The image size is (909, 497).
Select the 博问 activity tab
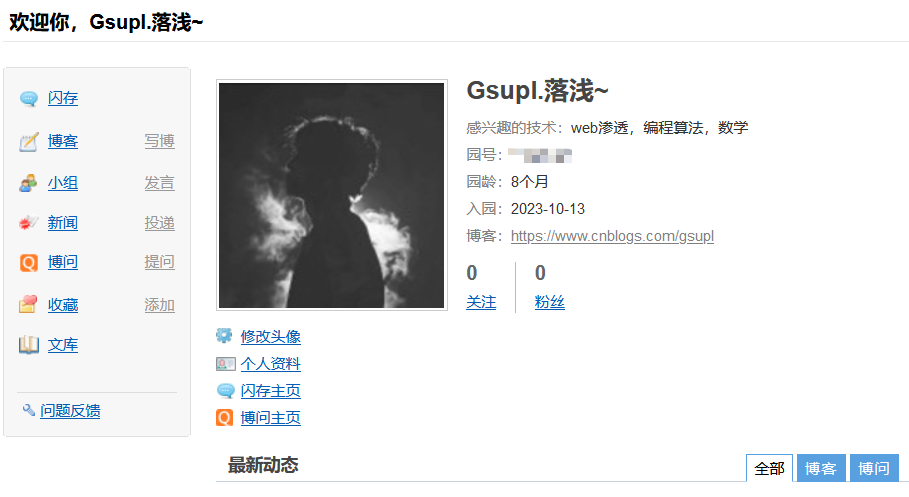874,468
